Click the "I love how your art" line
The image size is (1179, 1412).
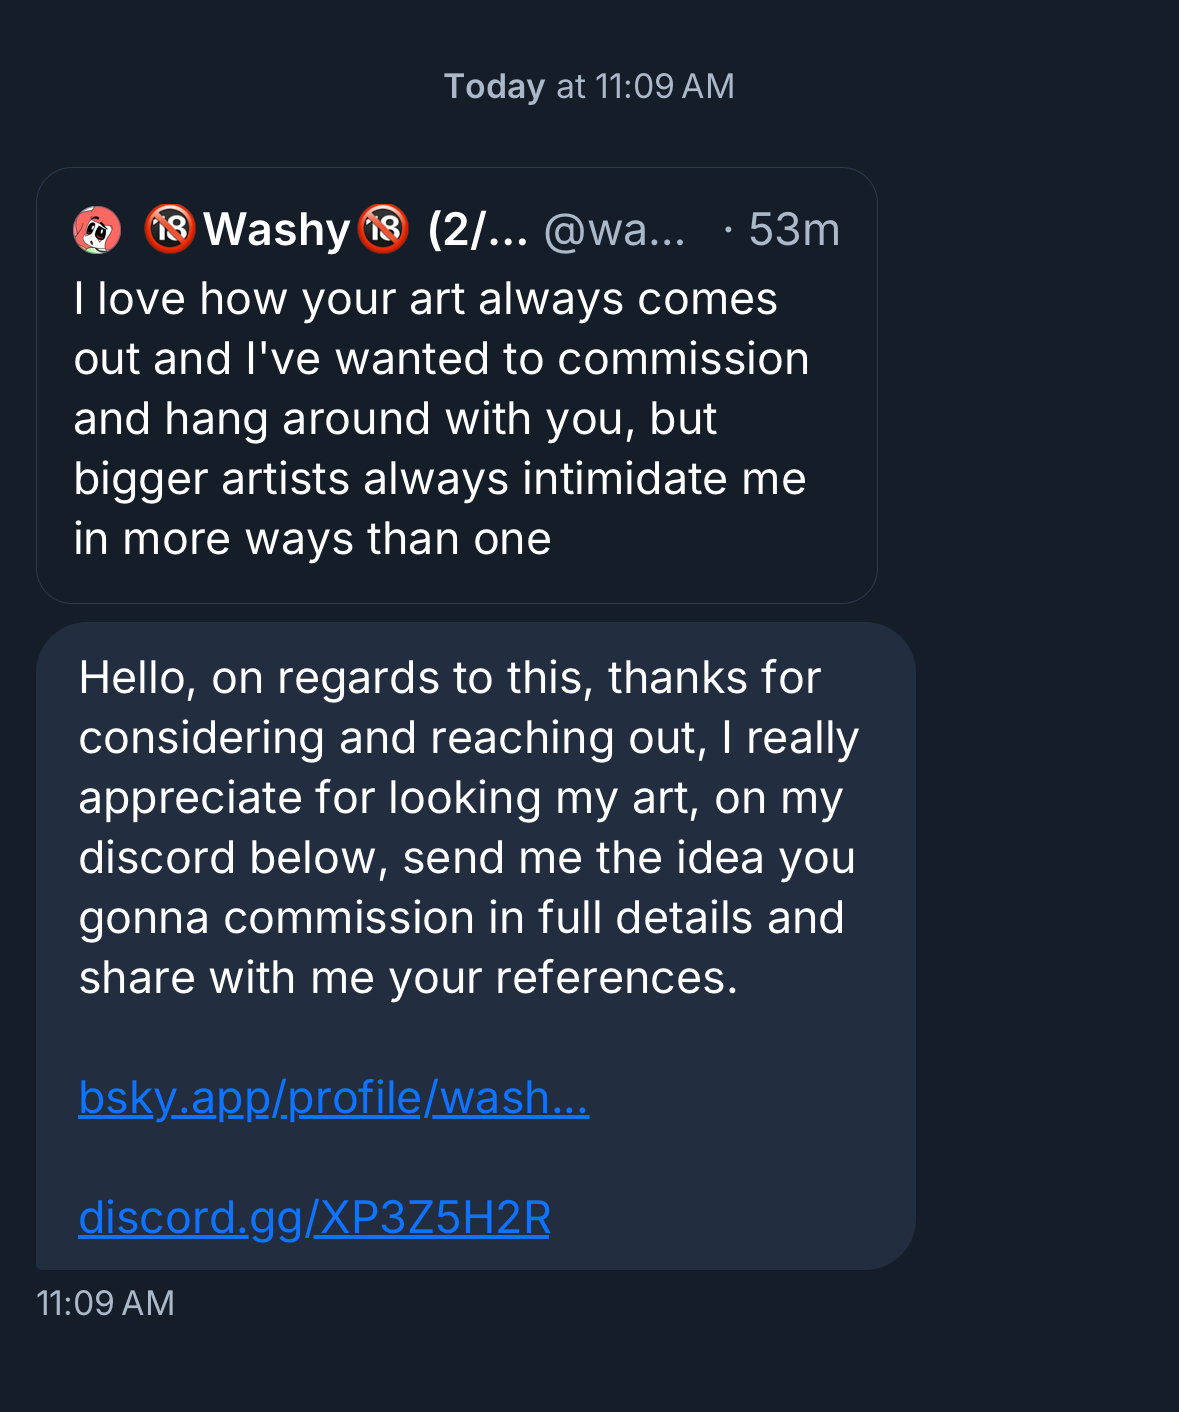(425, 299)
